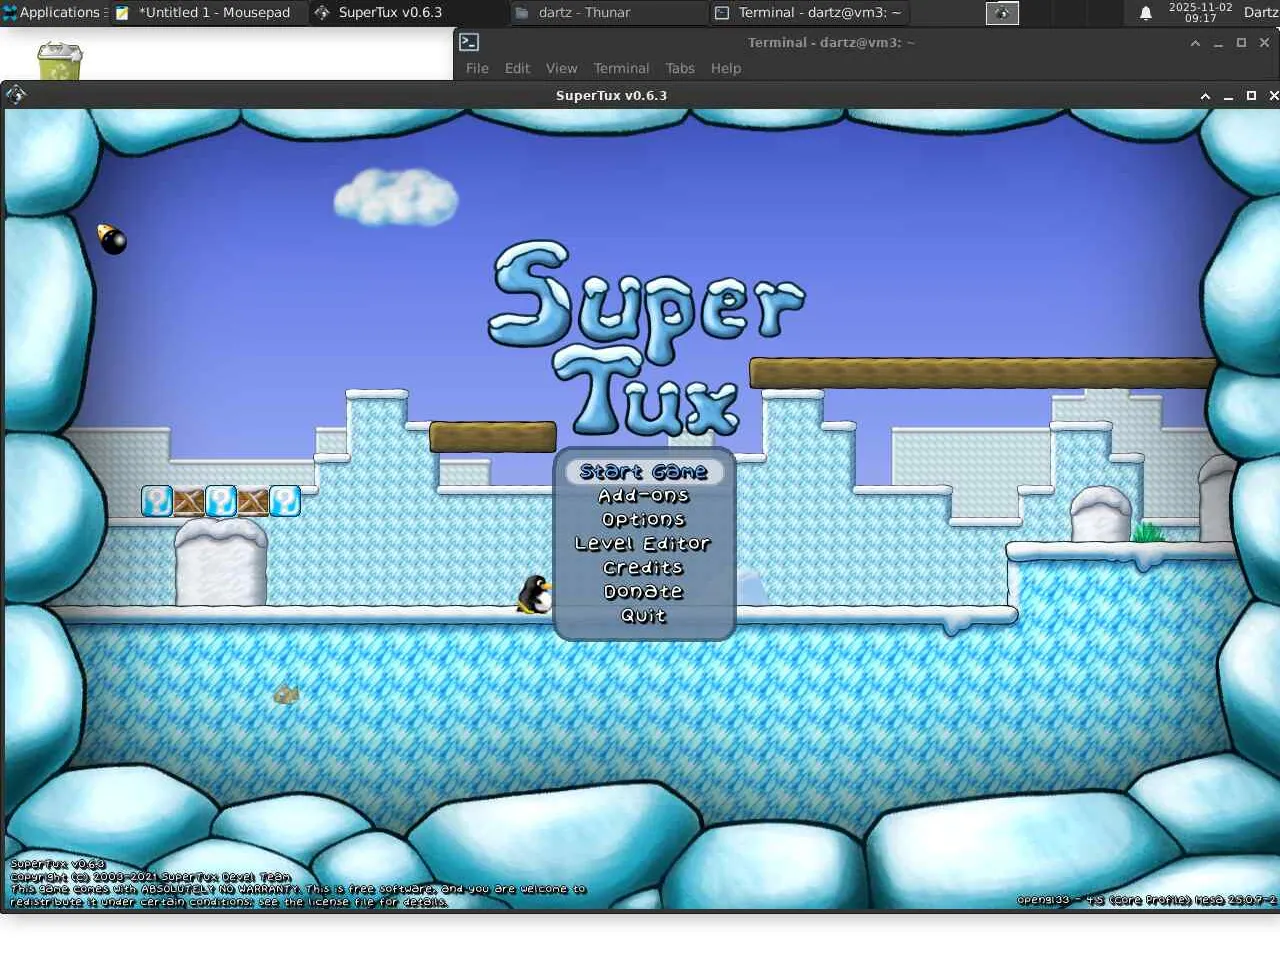Open the notification bell in the panel
The image size is (1280, 960).
pos(1146,13)
